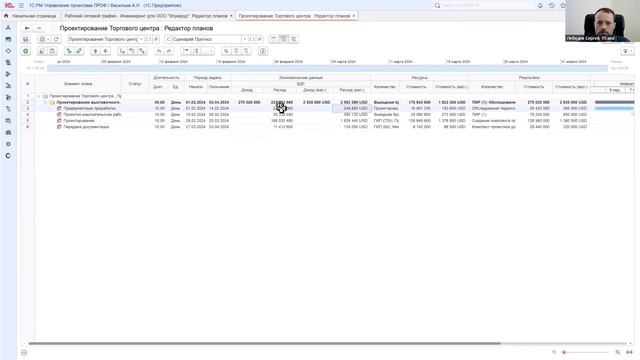Open the hamburger main menu icon
The image size is (640, 360).
21,5
